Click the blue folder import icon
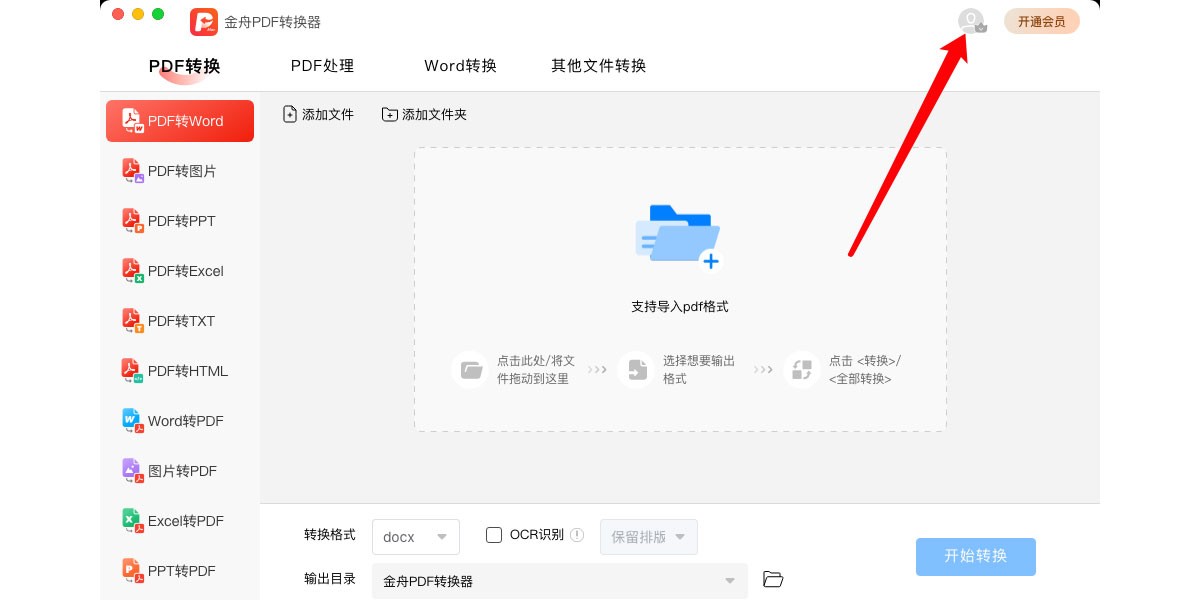Viewport: 1200px width, 600px height. [x=678, y=235]
